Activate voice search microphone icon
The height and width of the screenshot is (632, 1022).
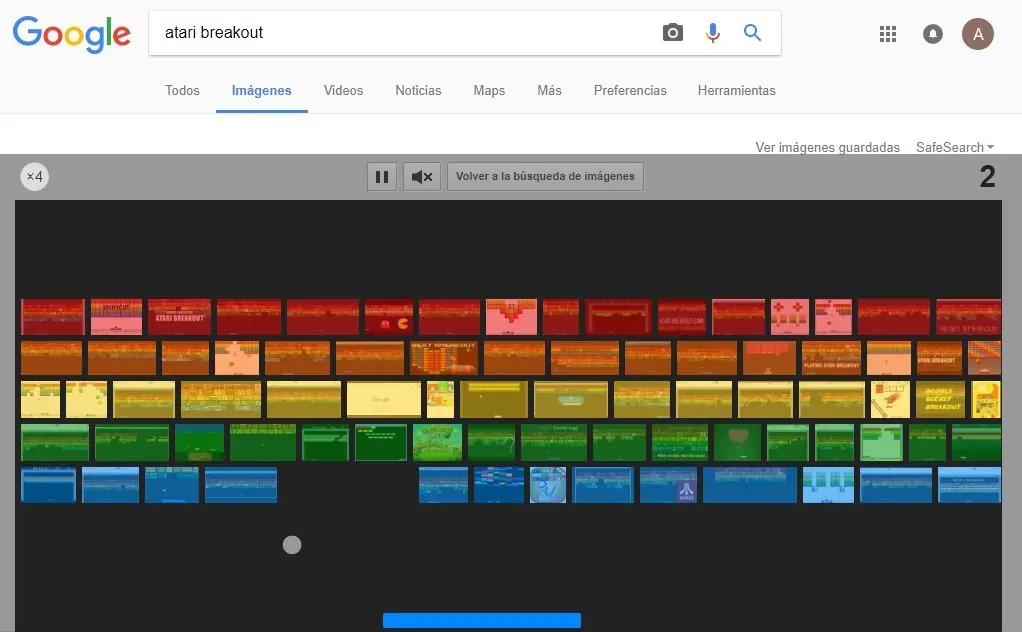pos(712,33)
